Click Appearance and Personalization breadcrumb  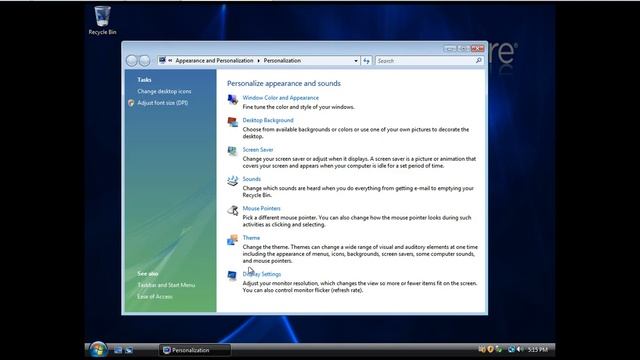click(214, 60)
